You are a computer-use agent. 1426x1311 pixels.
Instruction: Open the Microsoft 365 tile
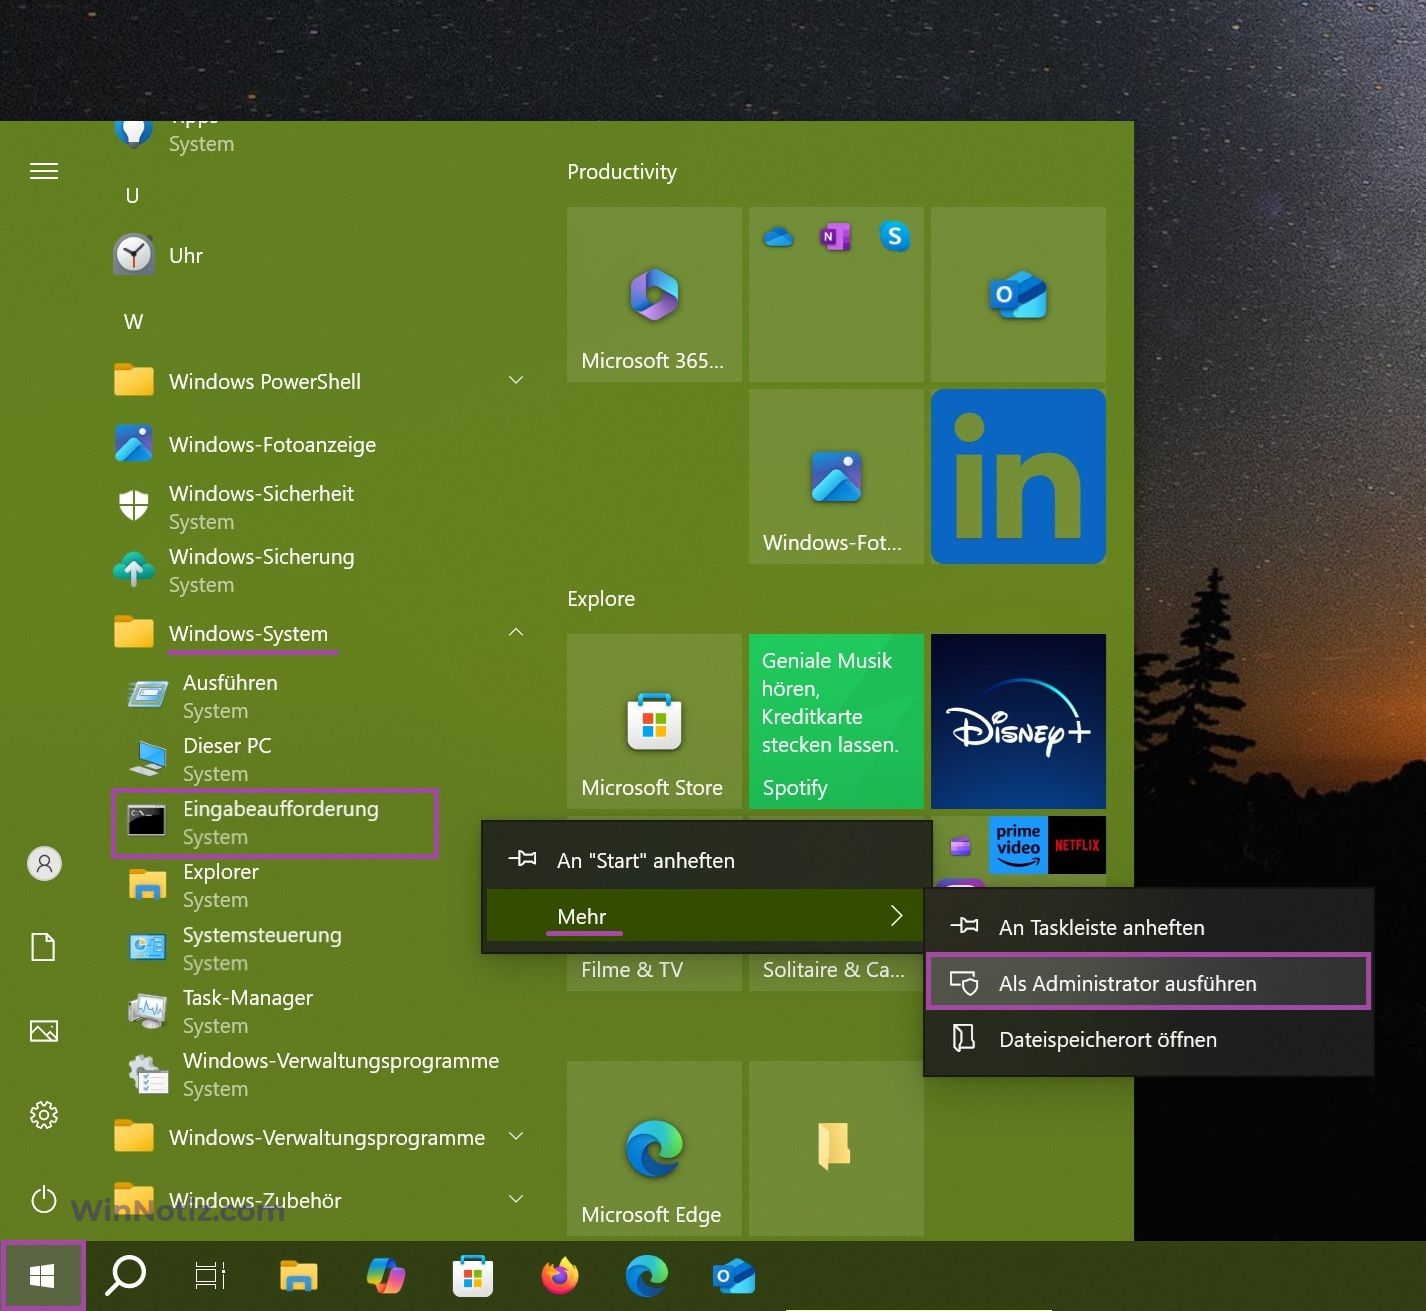(x=654, y=294)
